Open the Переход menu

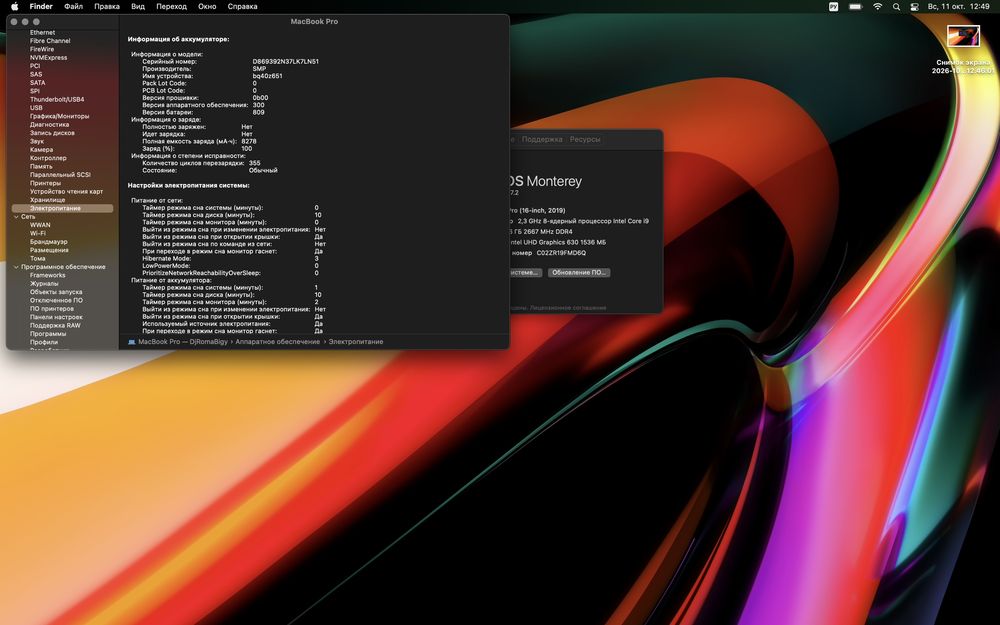click(172, 6)
